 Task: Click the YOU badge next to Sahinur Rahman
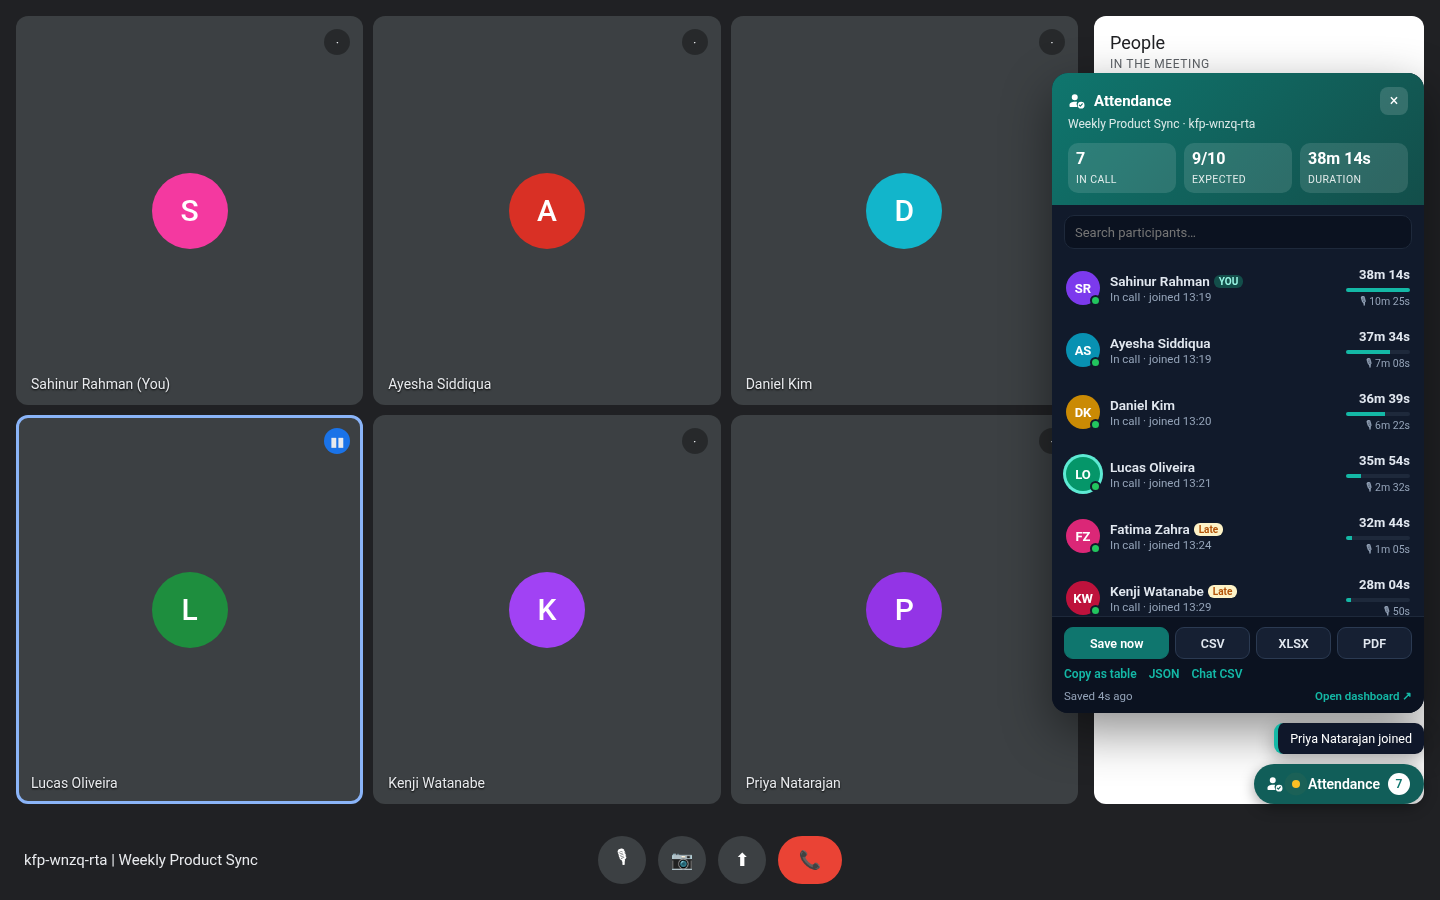1228,282
